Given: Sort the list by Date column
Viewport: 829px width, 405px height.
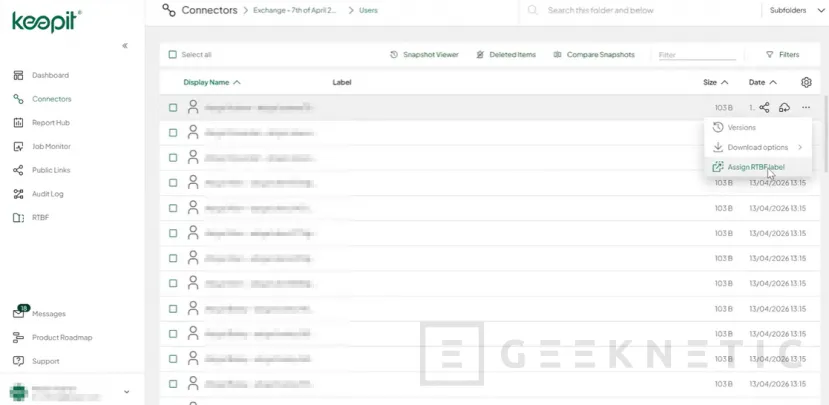Looking at the screenshot, I should pyautogui.click(x=762, y=82).
